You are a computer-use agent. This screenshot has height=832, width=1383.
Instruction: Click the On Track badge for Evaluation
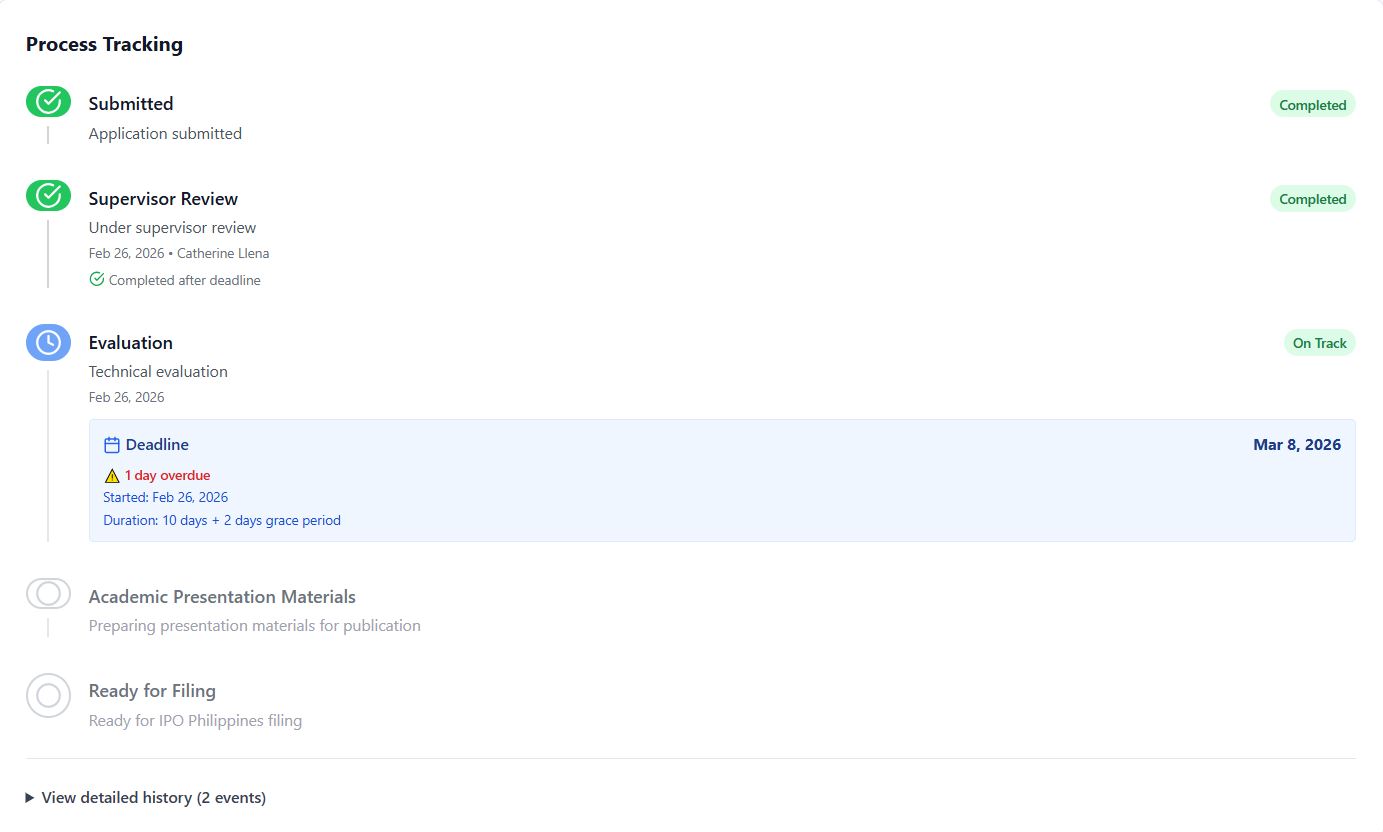[x=1319, y=343]
